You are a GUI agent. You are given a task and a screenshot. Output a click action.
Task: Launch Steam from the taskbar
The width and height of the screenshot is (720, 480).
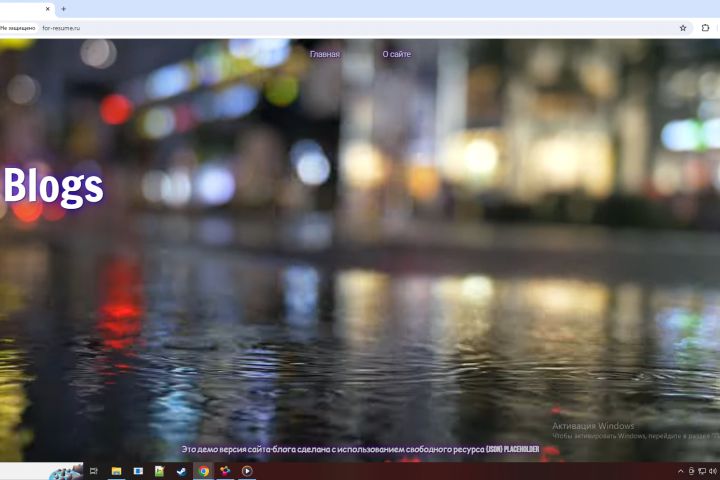point(181,471)
